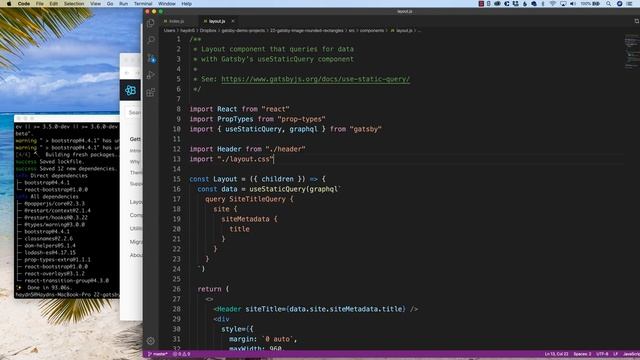The width and height of the screenshot is (640, 360).
Task: Click the back arrow in the browser window
Action: (x=127, y=73)
